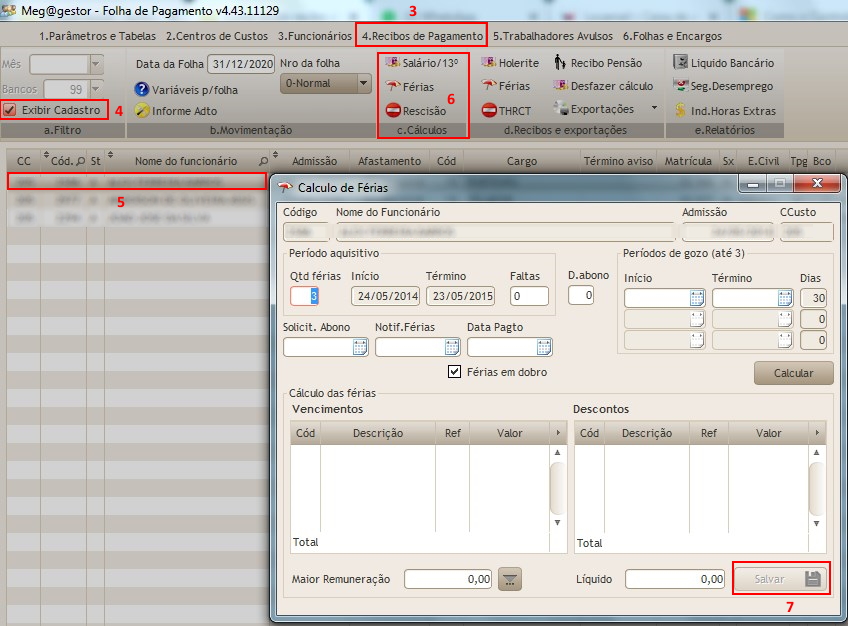The height and width of the screenshot is (626, 848).
Task: Toggle the Férias em dobro checkbox
Action: pyautogui.click(x=455, y=372)
